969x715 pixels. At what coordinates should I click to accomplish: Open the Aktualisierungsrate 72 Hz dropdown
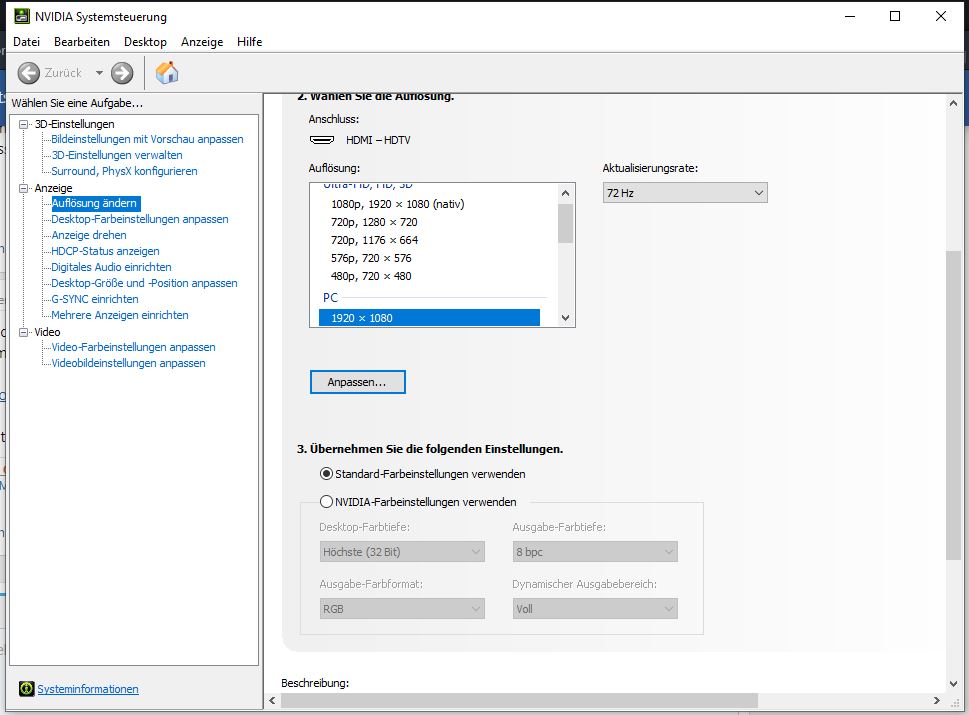[x=685, y=193]
